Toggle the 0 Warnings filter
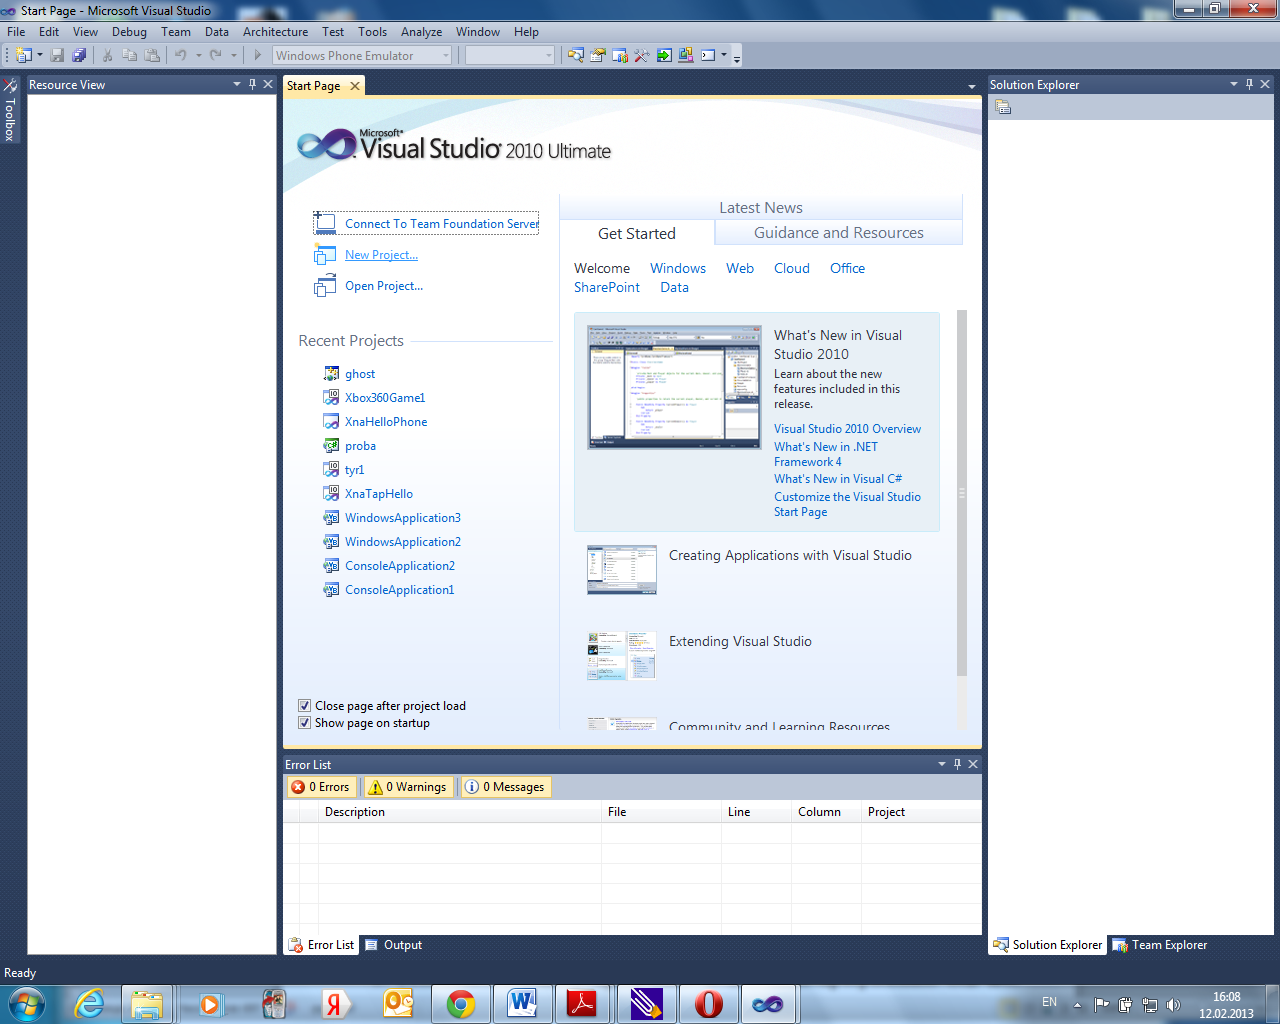Viewport: 1280px width, 1024px height. tap(407, 787)
